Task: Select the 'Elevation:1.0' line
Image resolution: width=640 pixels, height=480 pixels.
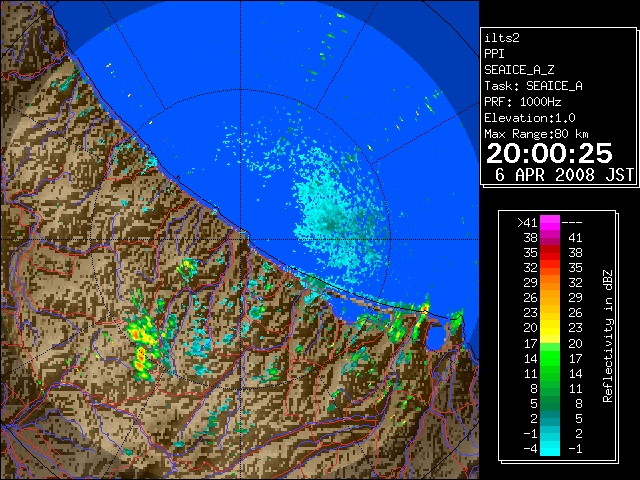Action: coord(530,118)
